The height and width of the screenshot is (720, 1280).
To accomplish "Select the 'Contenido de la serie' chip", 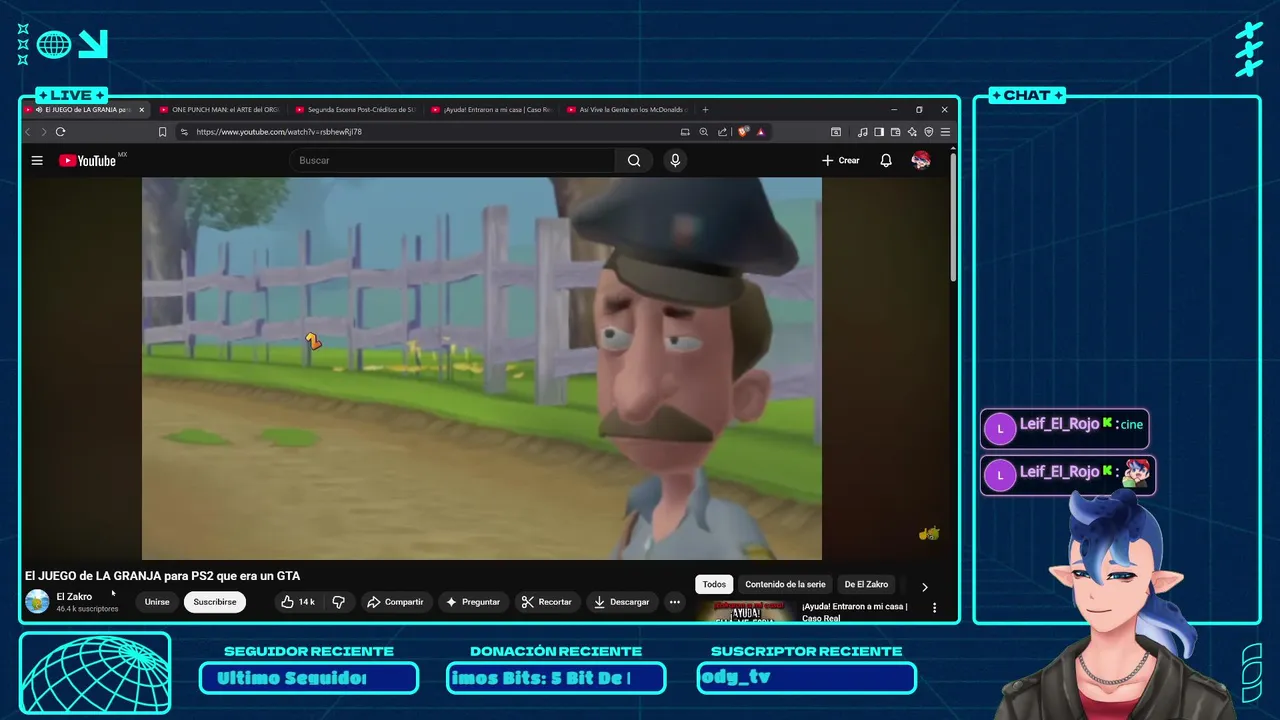I will tap(785, 584).
